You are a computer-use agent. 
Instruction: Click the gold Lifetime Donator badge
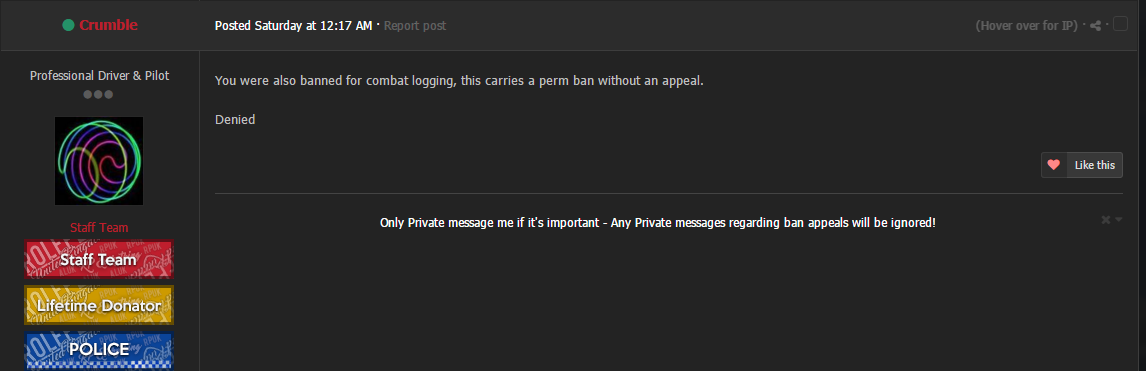(x=99, y=305)
